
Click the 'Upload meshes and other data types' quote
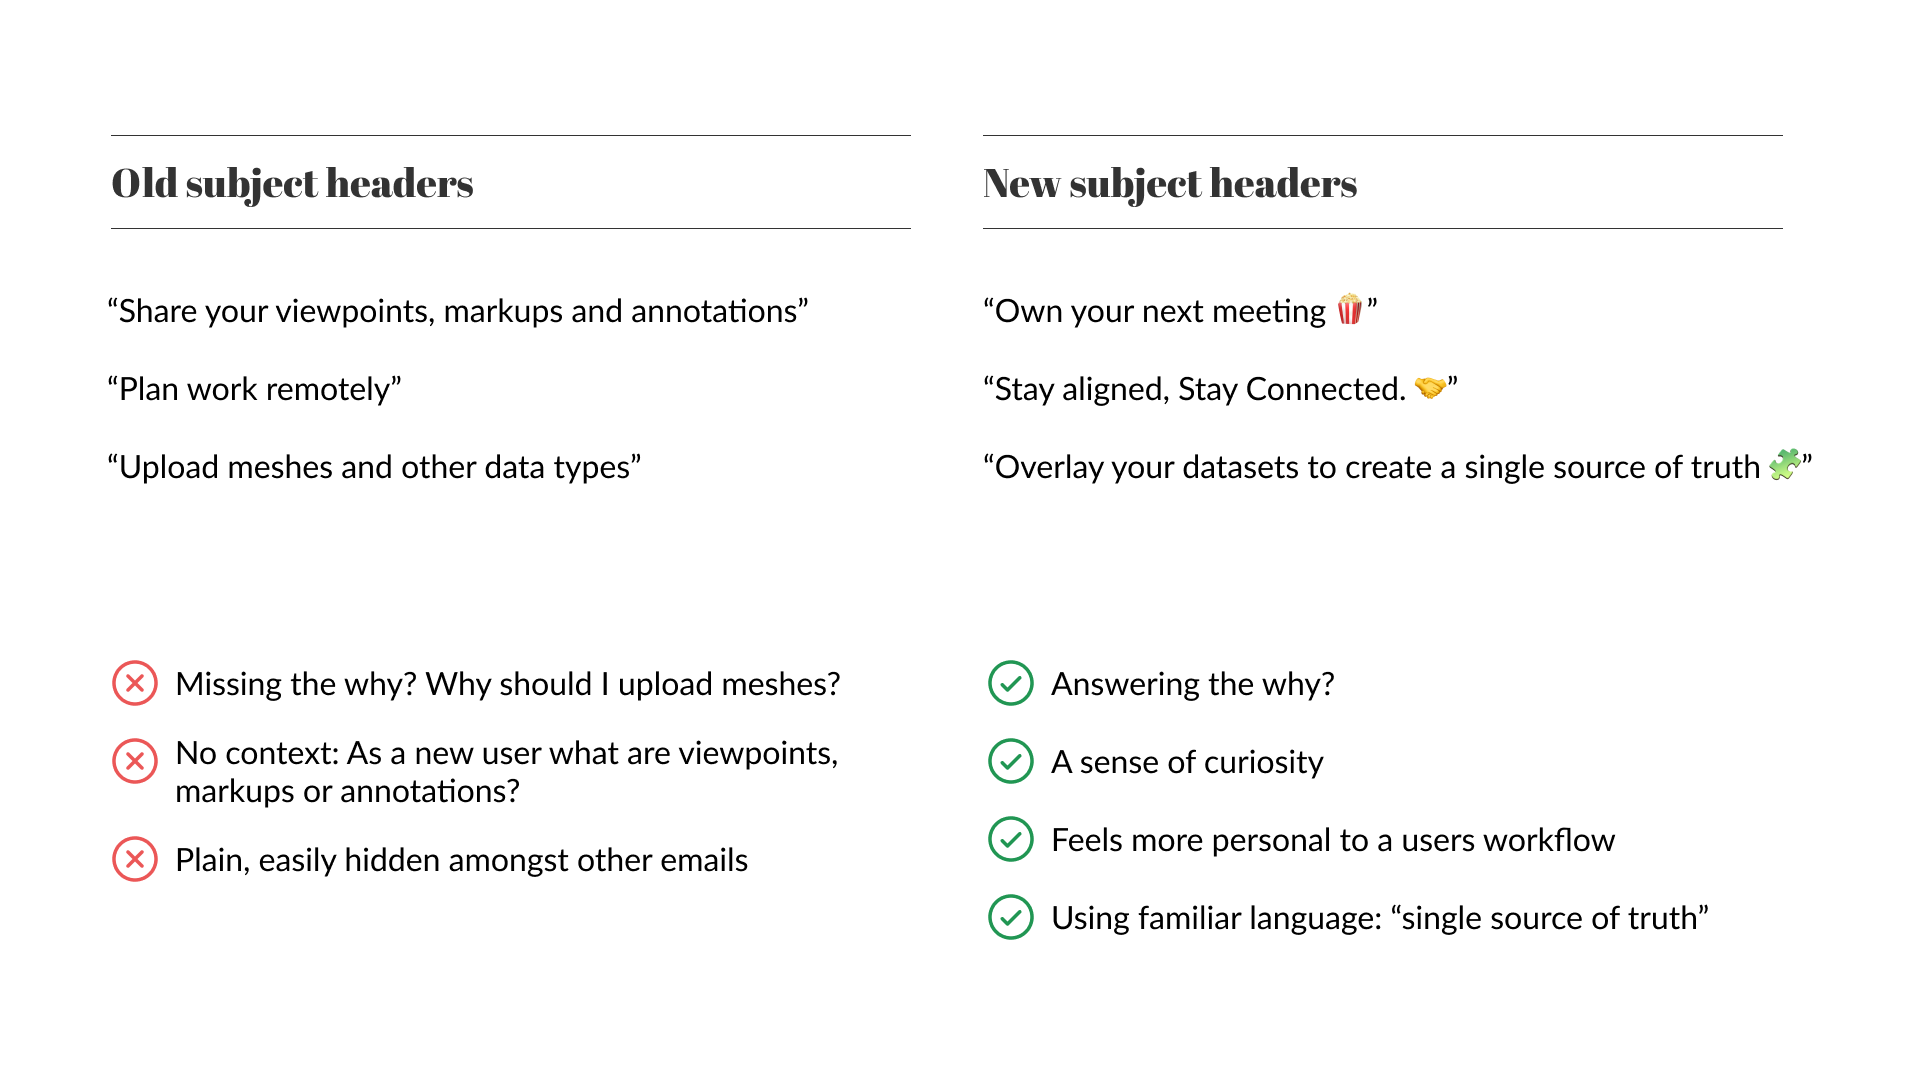374,468
